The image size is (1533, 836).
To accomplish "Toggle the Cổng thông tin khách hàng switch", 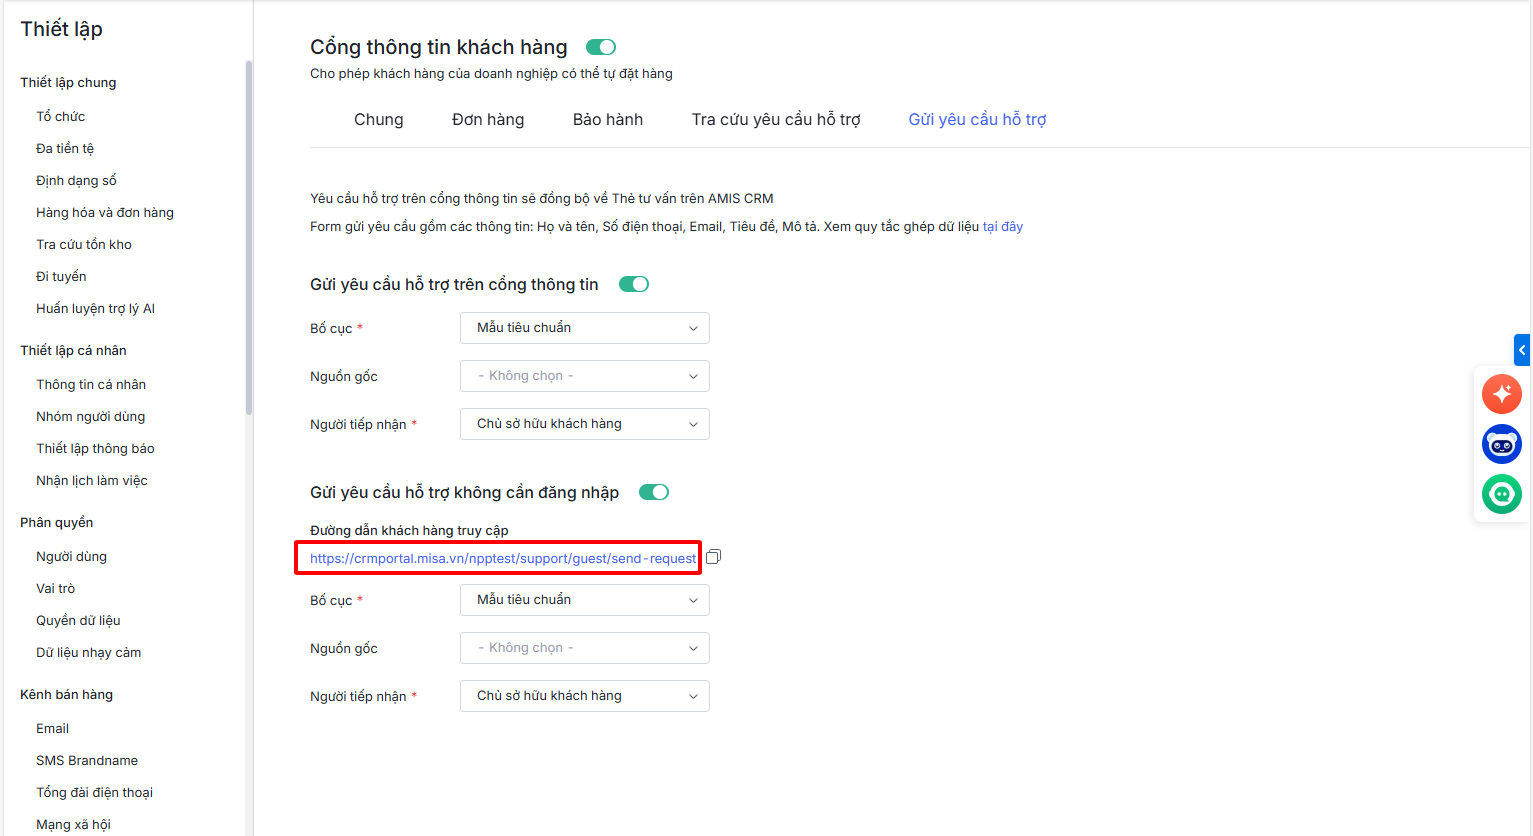I will pos(601,47).
